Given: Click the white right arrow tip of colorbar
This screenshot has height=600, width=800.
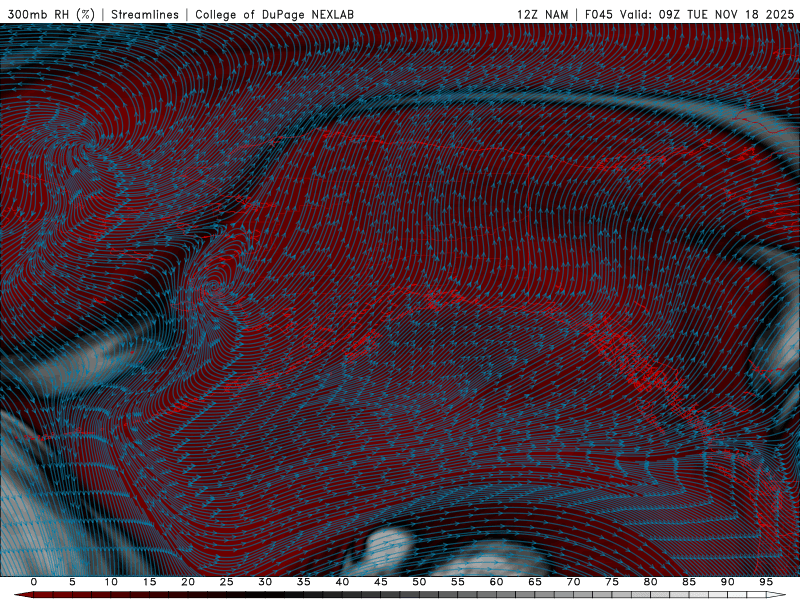Looking at the screenshot, I should coord(777,595).
